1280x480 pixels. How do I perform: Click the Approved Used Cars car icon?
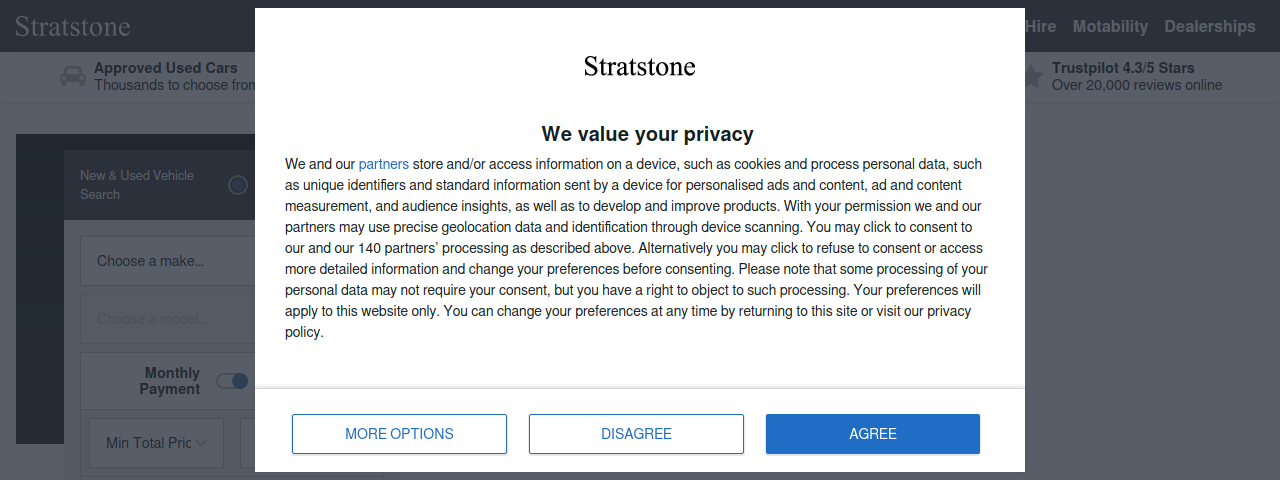[x=72, y=76]
